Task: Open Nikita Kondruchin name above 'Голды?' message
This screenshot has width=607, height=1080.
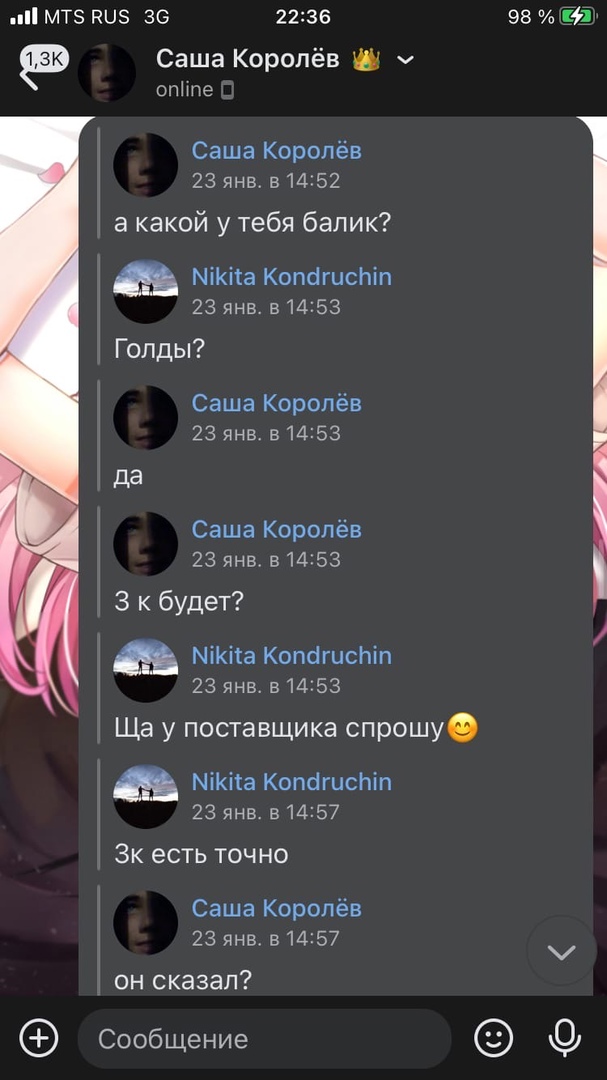Action: [x=291, y=277]
